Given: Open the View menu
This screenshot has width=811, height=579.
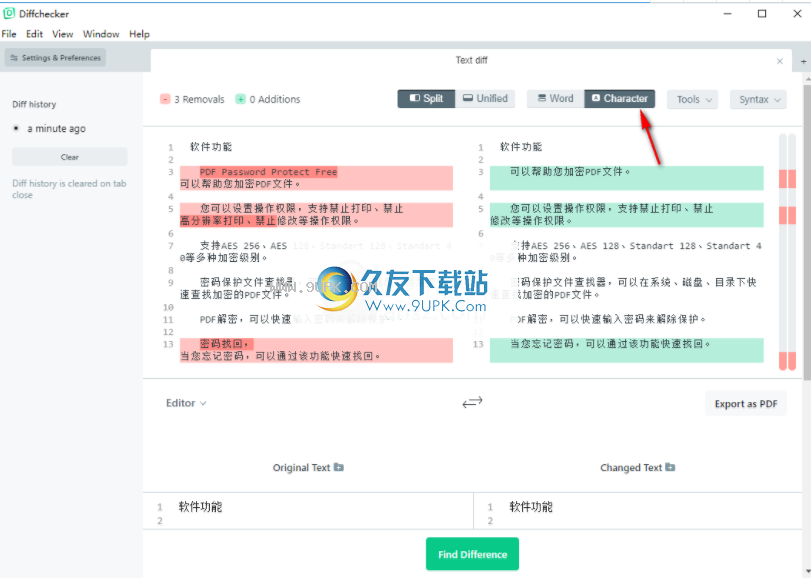Looking at the screenshot, I should (62, 34).
